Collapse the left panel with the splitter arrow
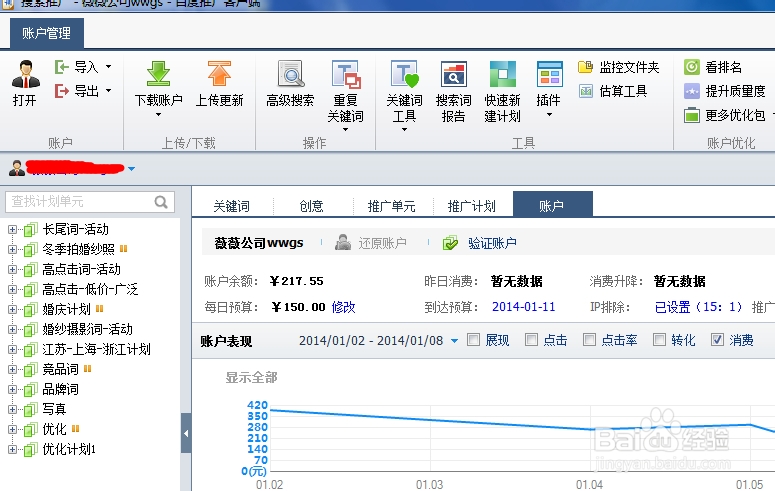This screenshot has height=491, width=775. 186,433
